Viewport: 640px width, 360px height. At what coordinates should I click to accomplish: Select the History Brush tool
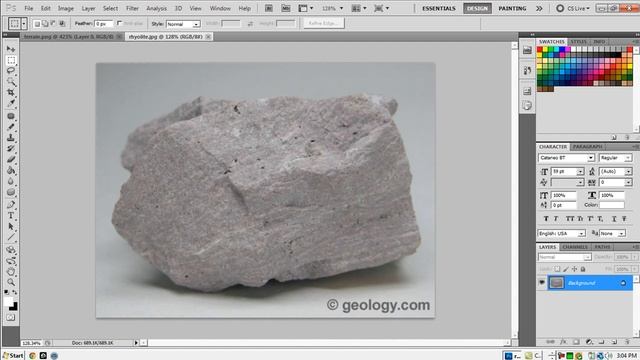(x=11, y=149)
